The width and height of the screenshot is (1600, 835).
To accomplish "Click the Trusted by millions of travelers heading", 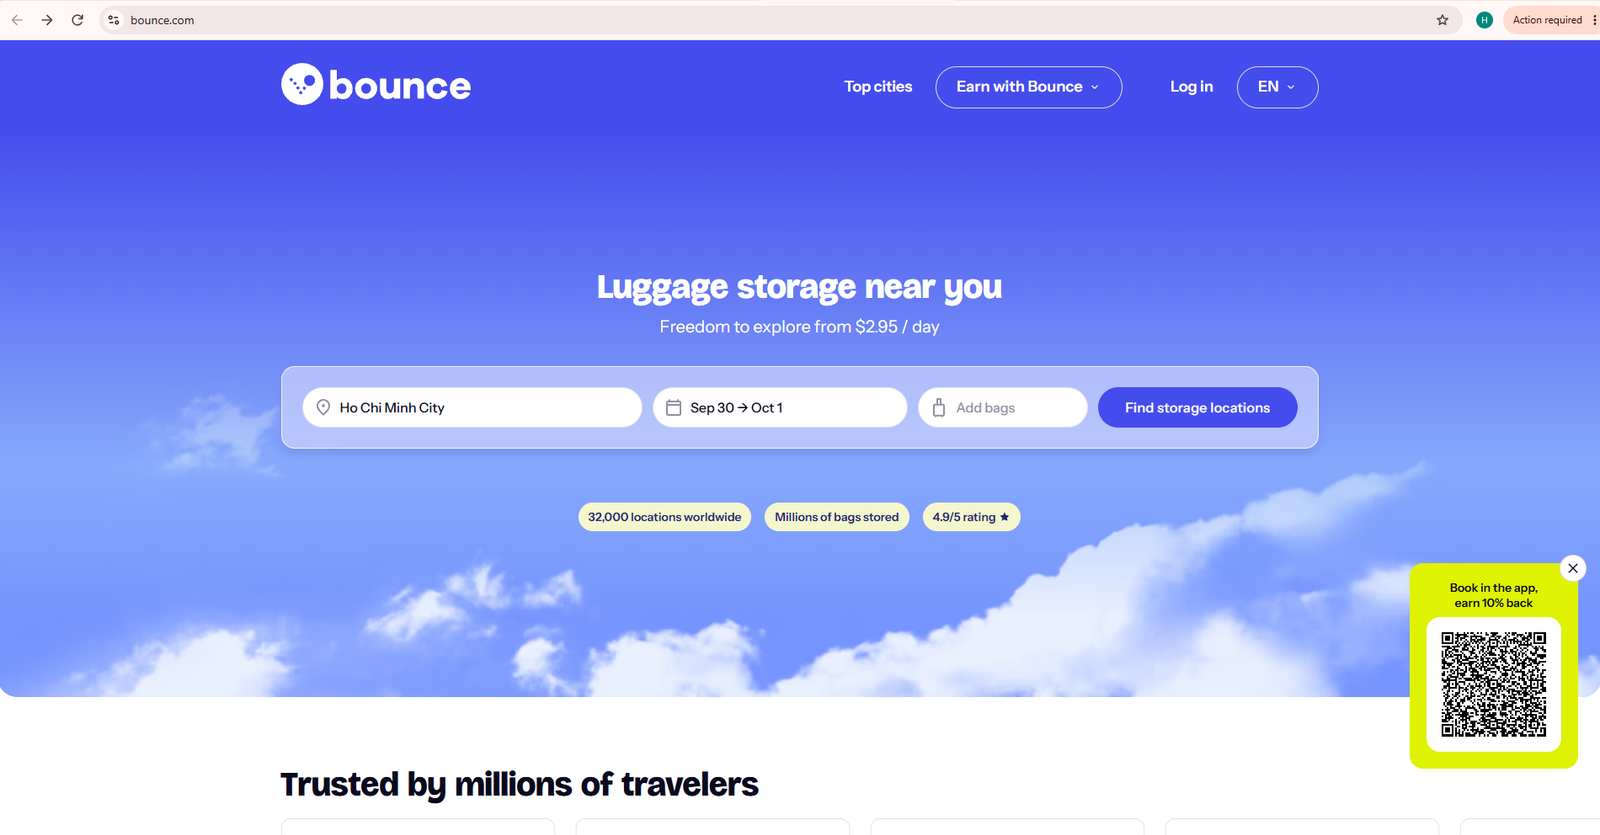I will [x=519, y=785].
